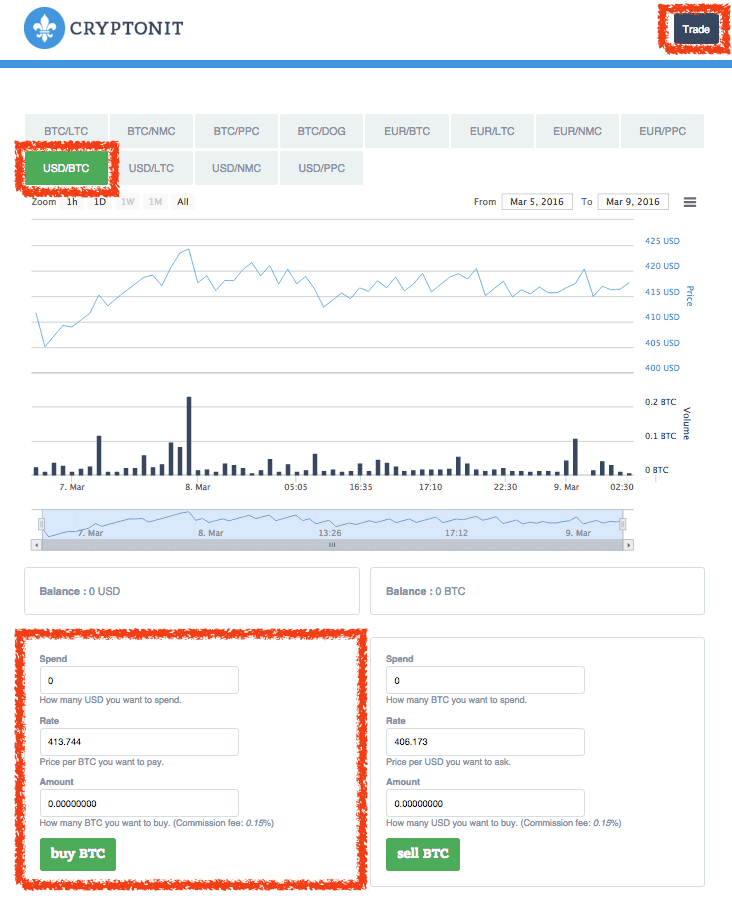Set chart zoom to 1D
The height and width of the screenshot is (900, 732).
[100, 202]
